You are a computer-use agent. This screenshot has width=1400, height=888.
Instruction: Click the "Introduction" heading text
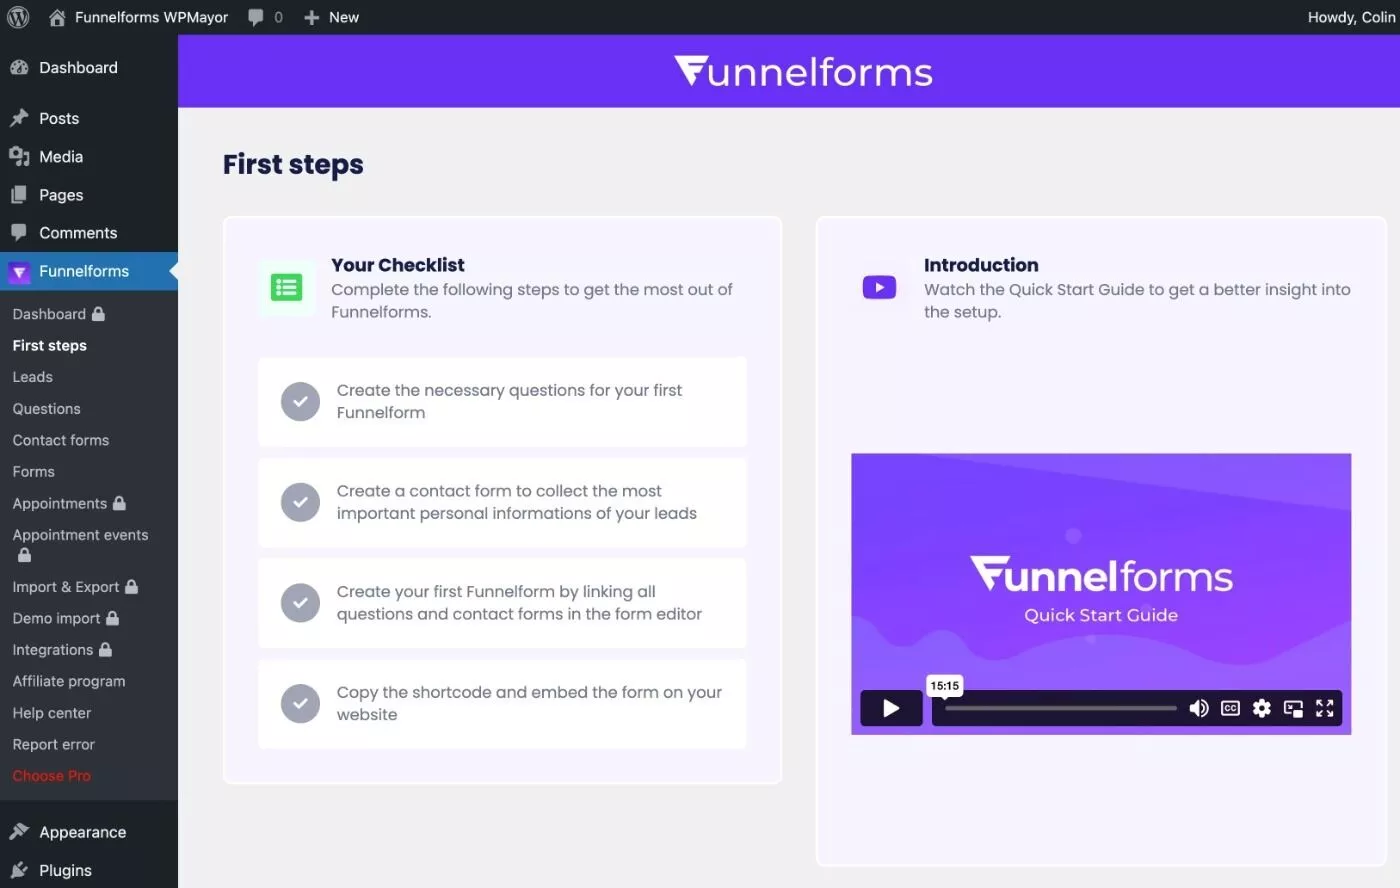point(981,265)
